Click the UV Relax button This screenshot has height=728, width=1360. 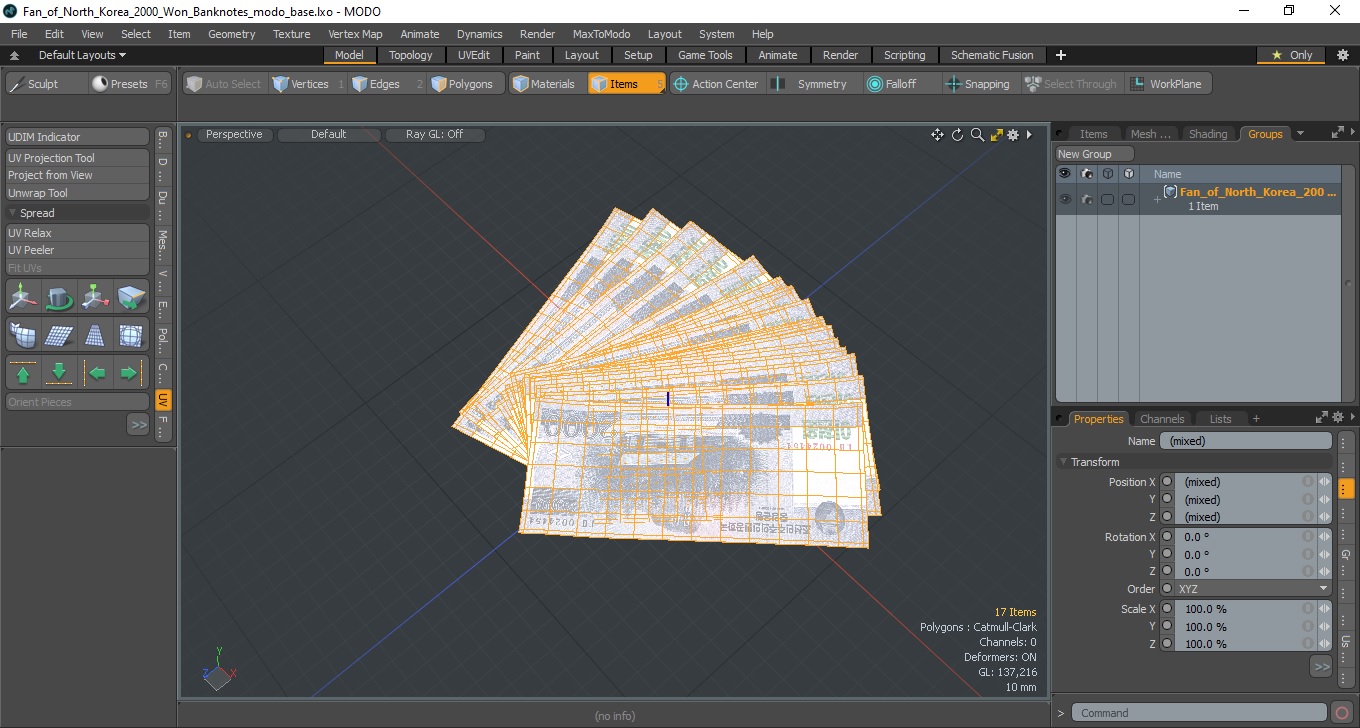tap(78, 233)
